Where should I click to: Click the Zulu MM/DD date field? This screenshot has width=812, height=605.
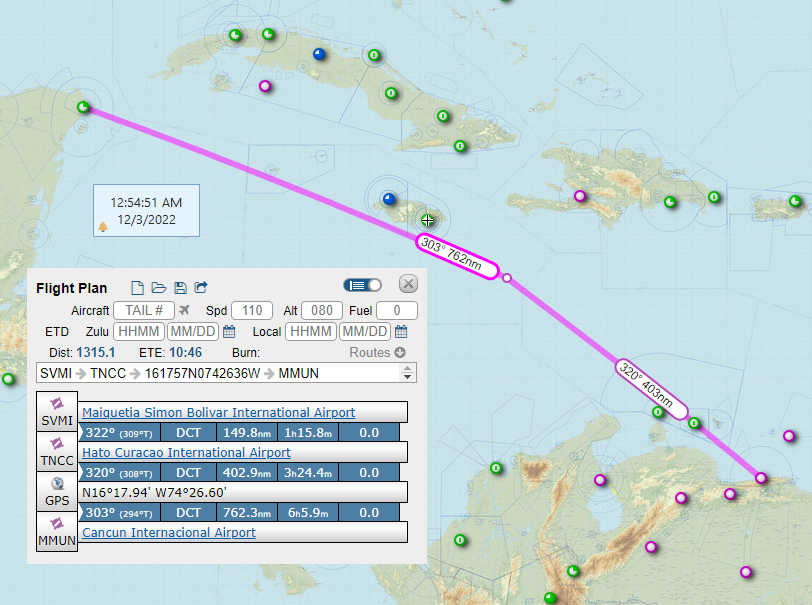[193, 332]
